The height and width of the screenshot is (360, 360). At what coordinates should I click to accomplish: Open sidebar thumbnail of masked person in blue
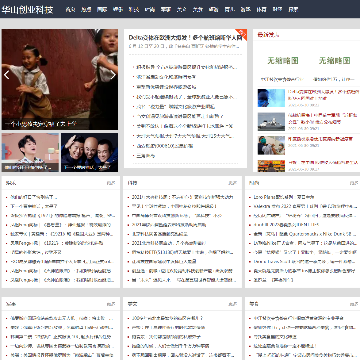[x=271, y=98]
